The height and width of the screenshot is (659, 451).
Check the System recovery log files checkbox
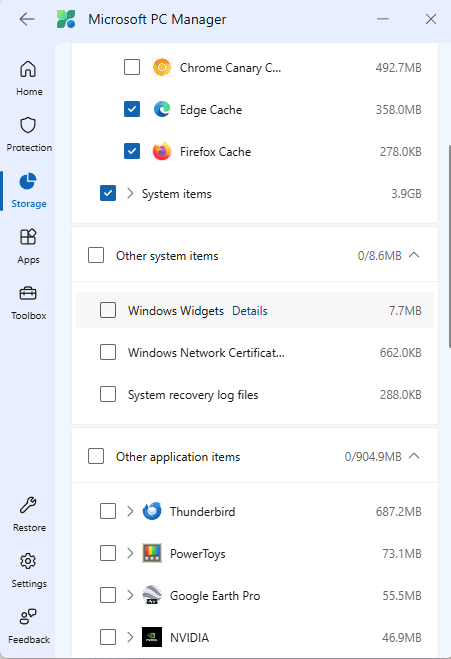(108, 394)
